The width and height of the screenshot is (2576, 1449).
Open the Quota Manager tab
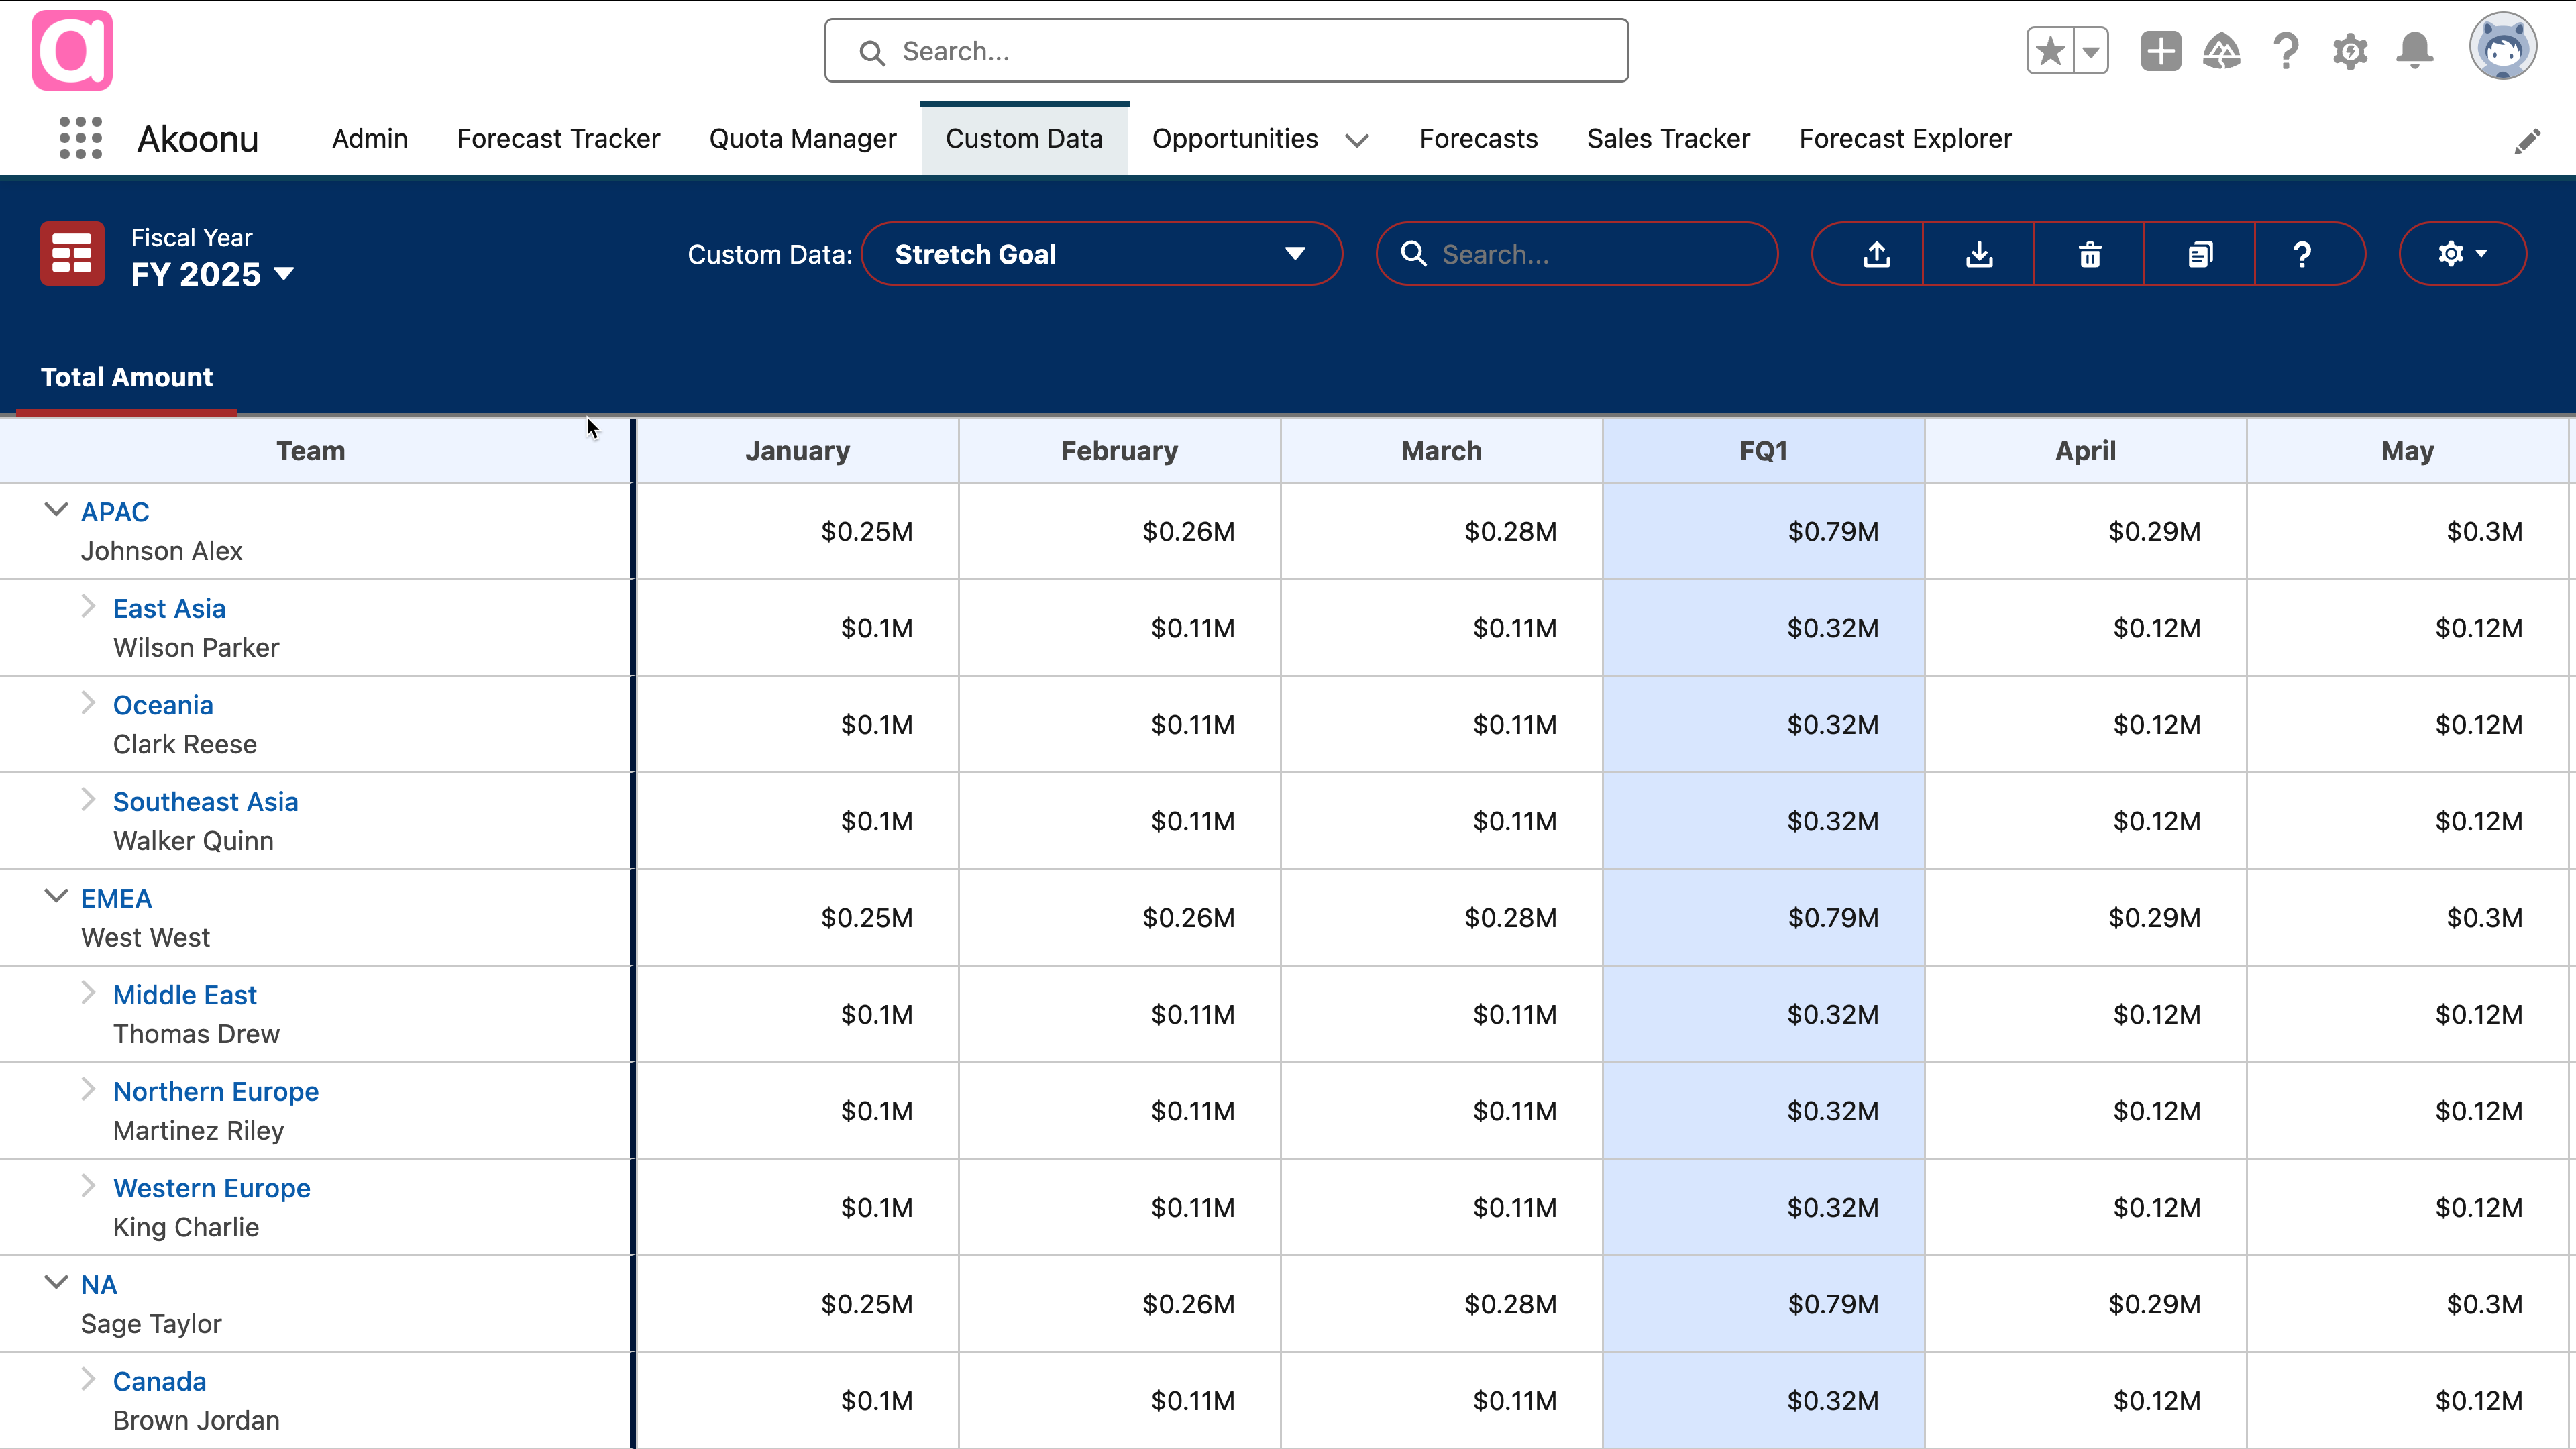pos(802,138)
